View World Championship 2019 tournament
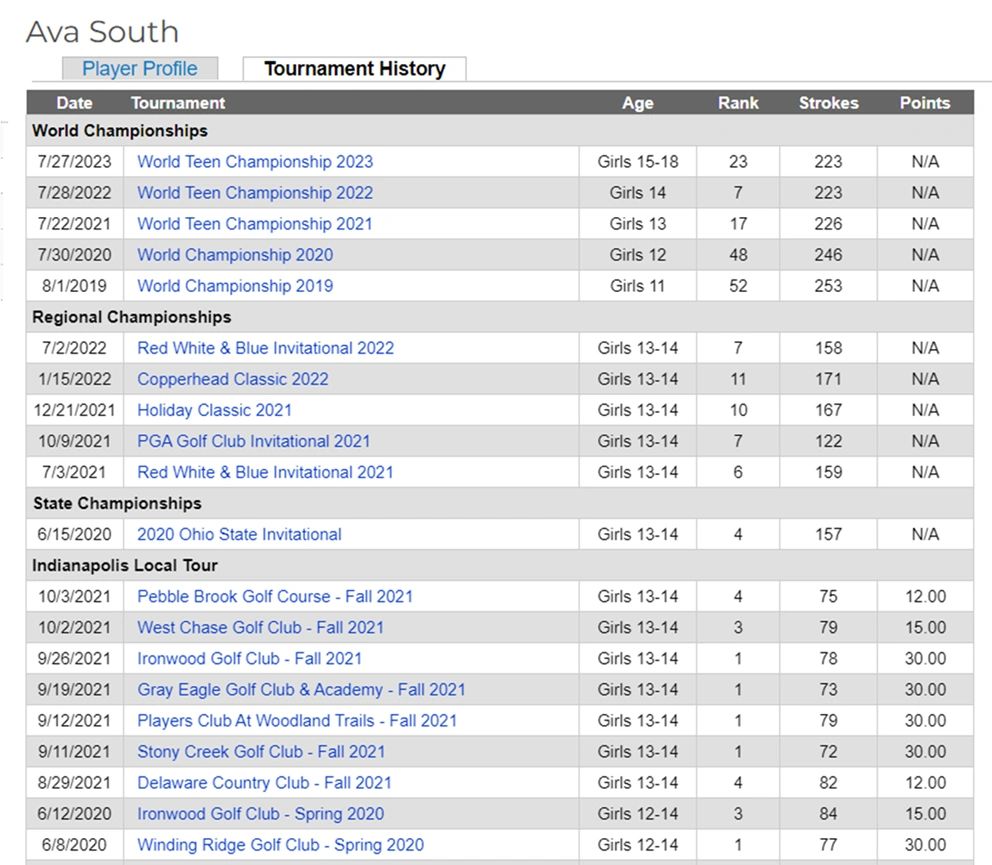 point(235,286)
